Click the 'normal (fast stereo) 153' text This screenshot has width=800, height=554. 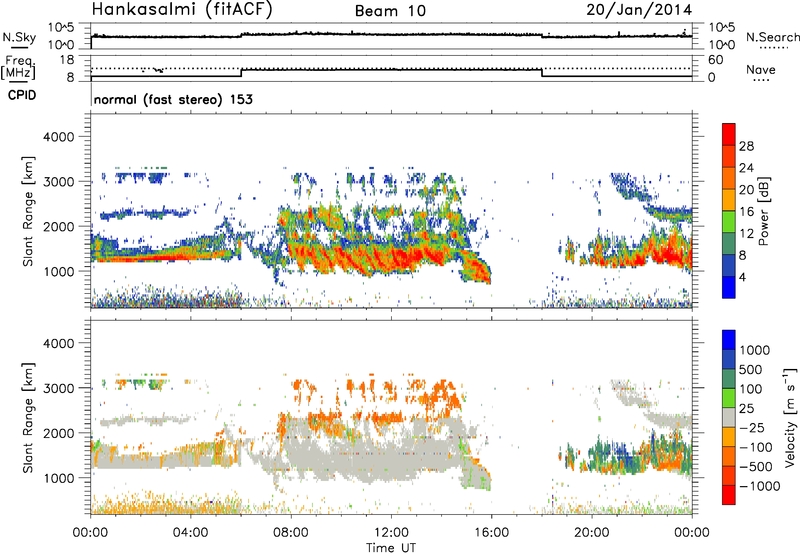tap(173, 99)
